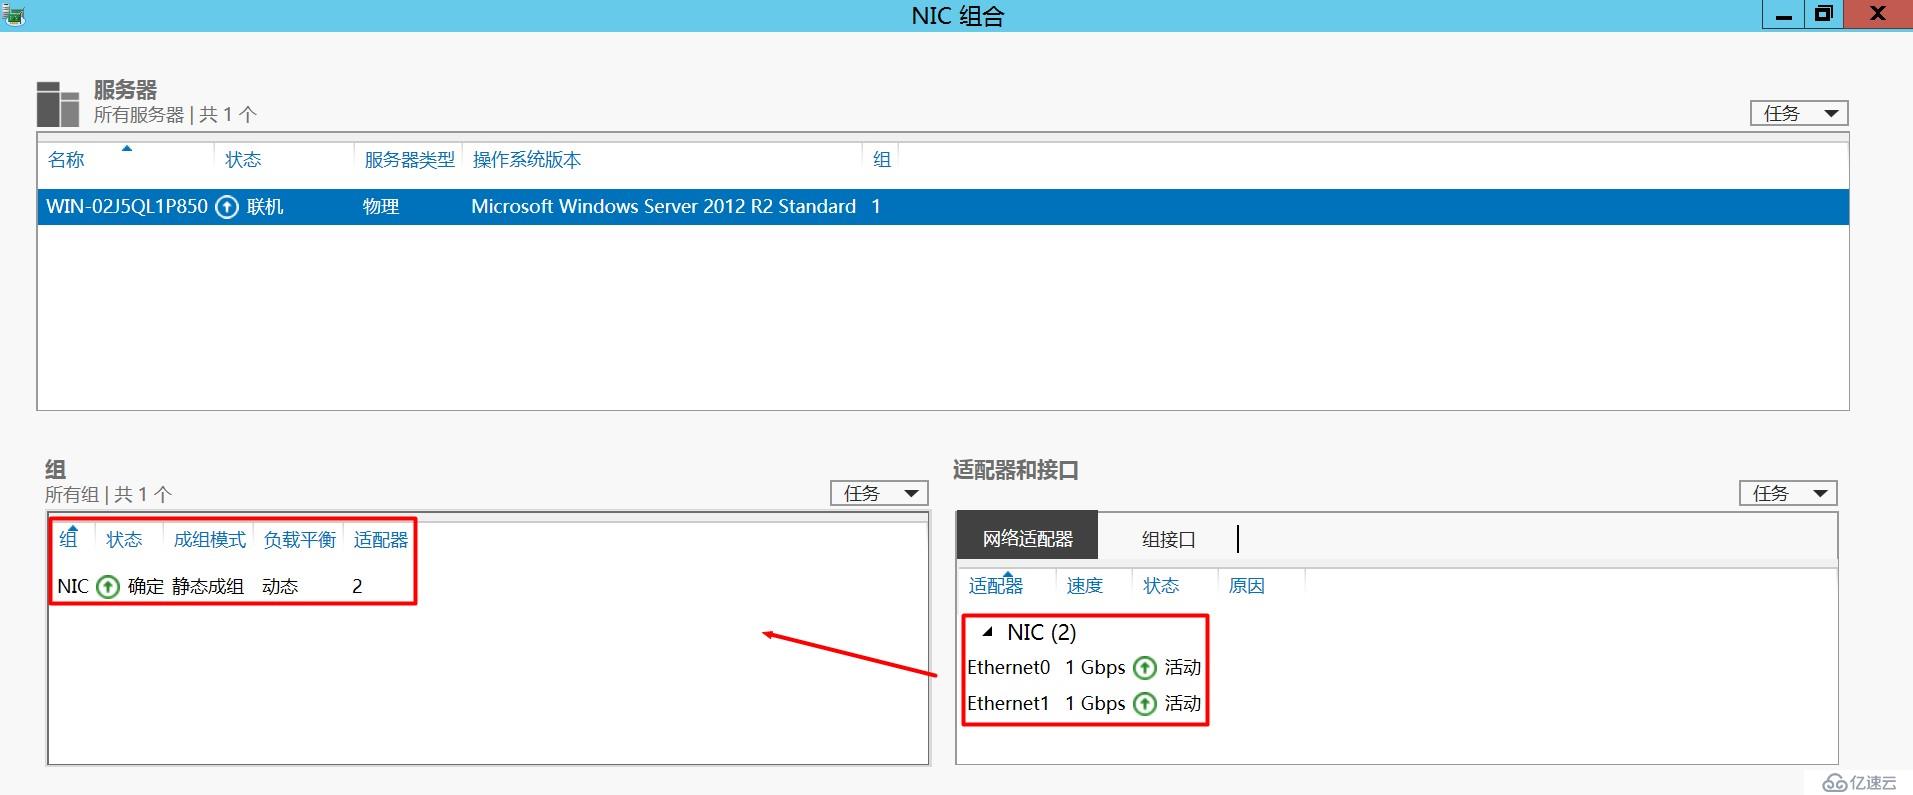
Task: Select server row WIN-02J5QL1P850
Action: [943, 207]
